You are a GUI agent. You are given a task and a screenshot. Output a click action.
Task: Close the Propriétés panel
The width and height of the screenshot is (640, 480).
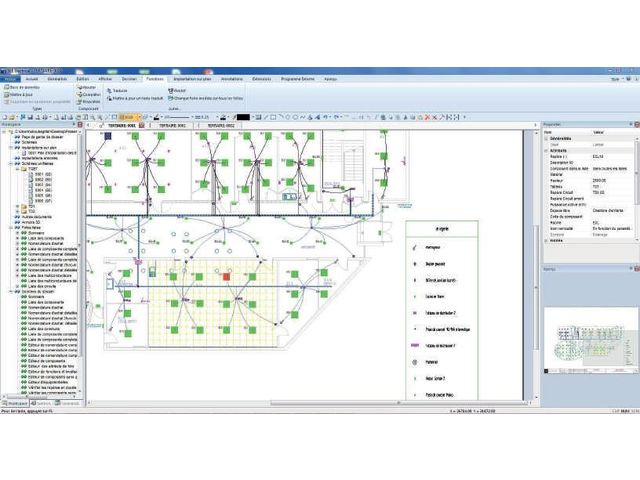635,124
